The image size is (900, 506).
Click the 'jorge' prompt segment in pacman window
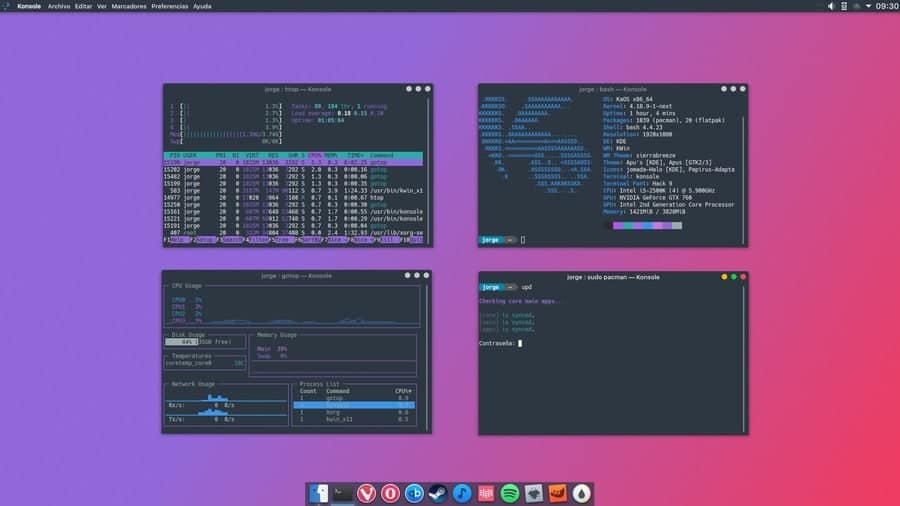(x=490, y=287)
